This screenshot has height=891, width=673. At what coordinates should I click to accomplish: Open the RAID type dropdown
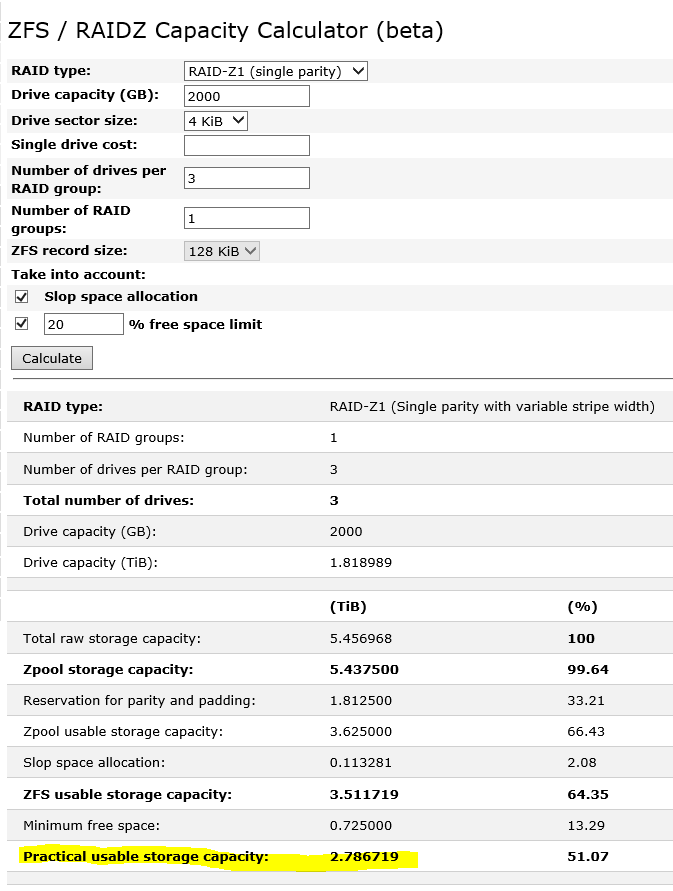pyautogui.click(x=277, y=71)
